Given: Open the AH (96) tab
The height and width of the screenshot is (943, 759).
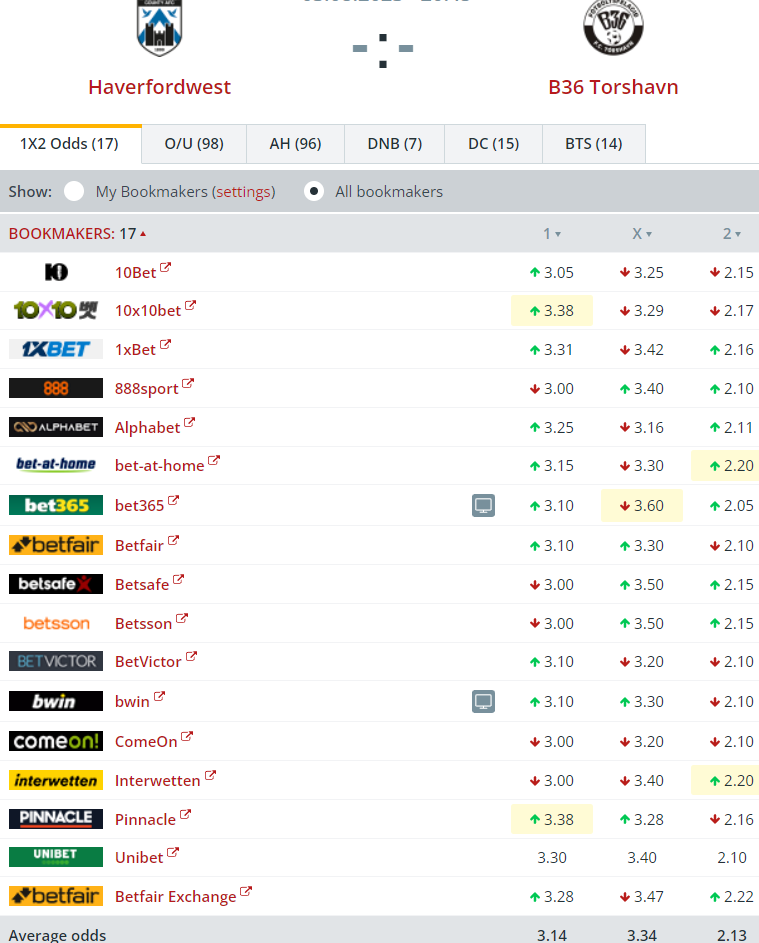Looking at the screenshot, I should point(295,144).
